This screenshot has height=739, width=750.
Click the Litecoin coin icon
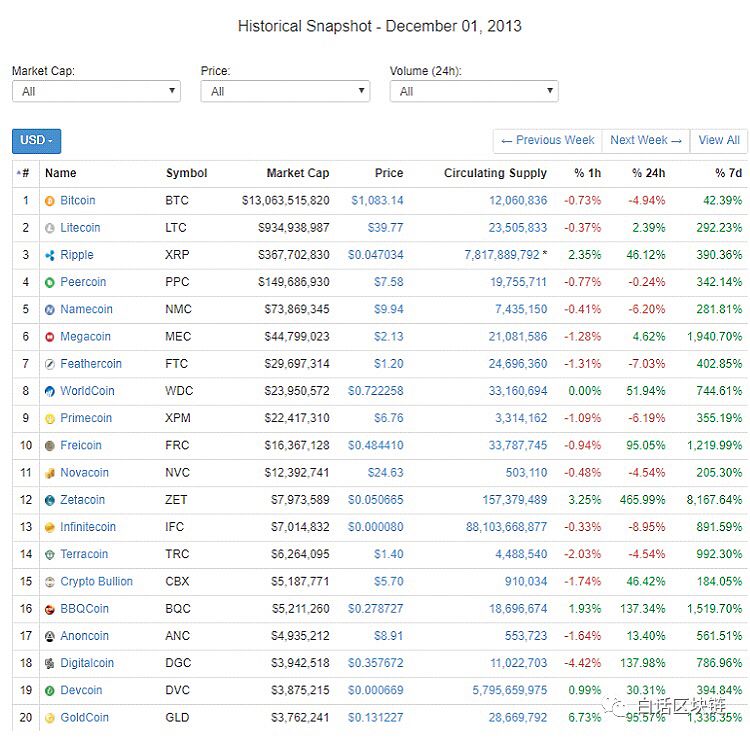coord(50,228)
